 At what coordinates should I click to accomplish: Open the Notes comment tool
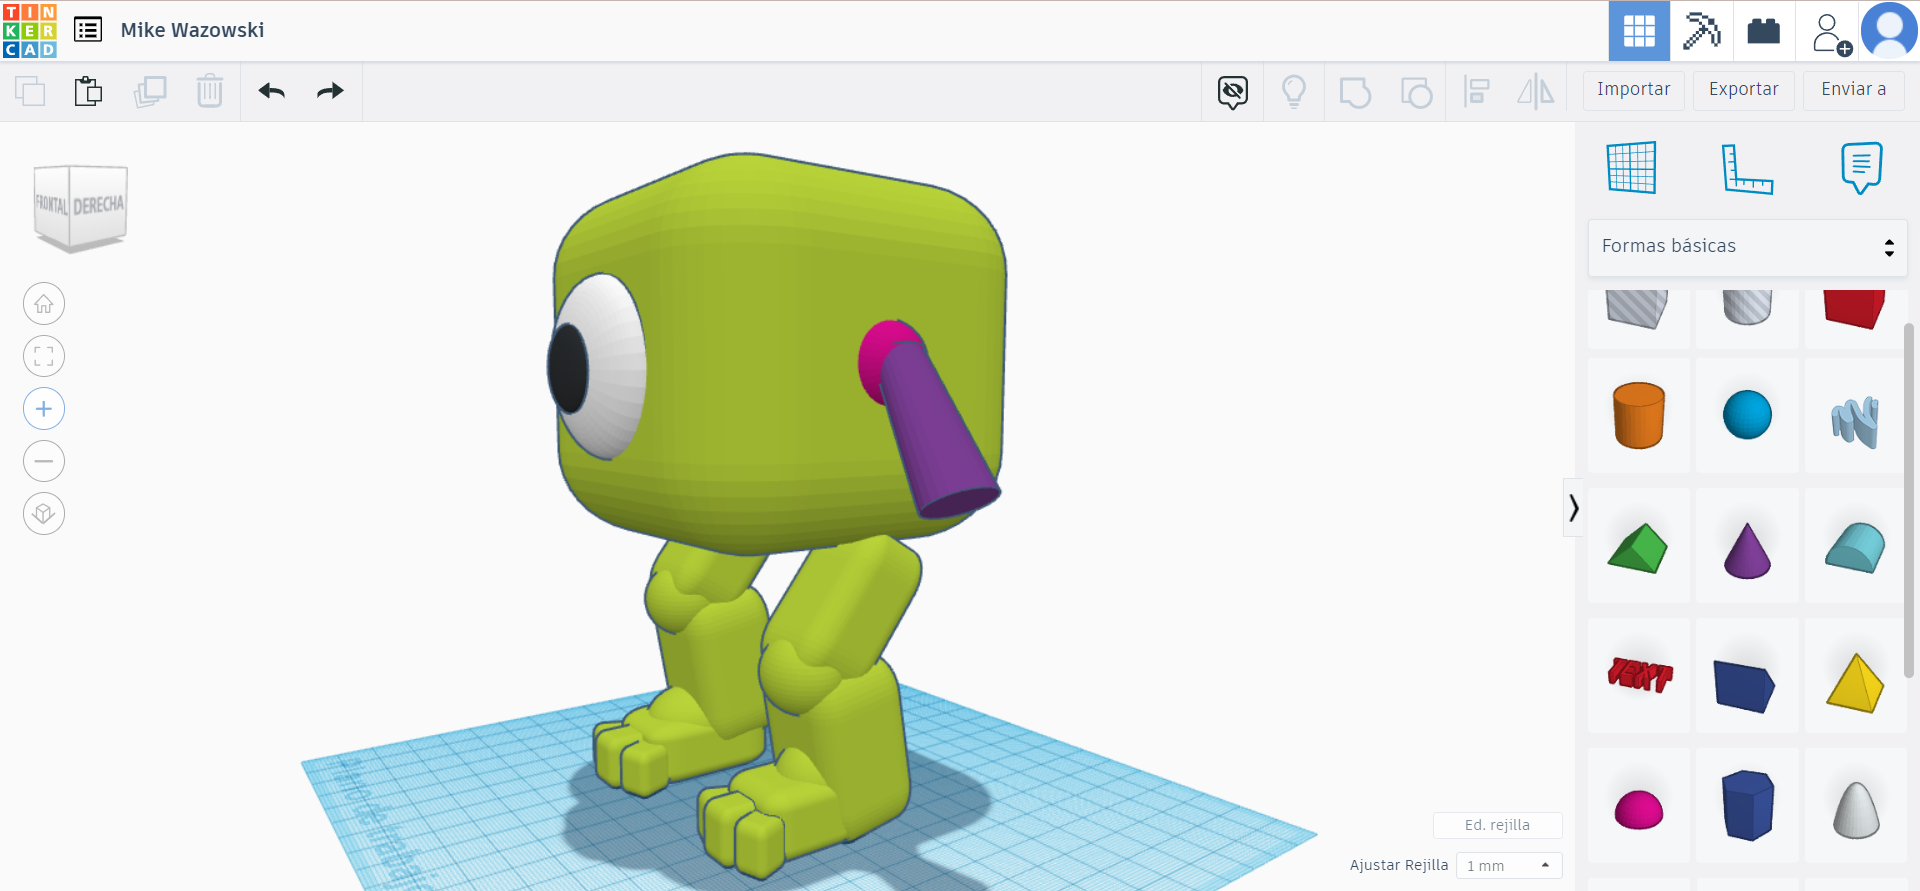click(1861, 168)
